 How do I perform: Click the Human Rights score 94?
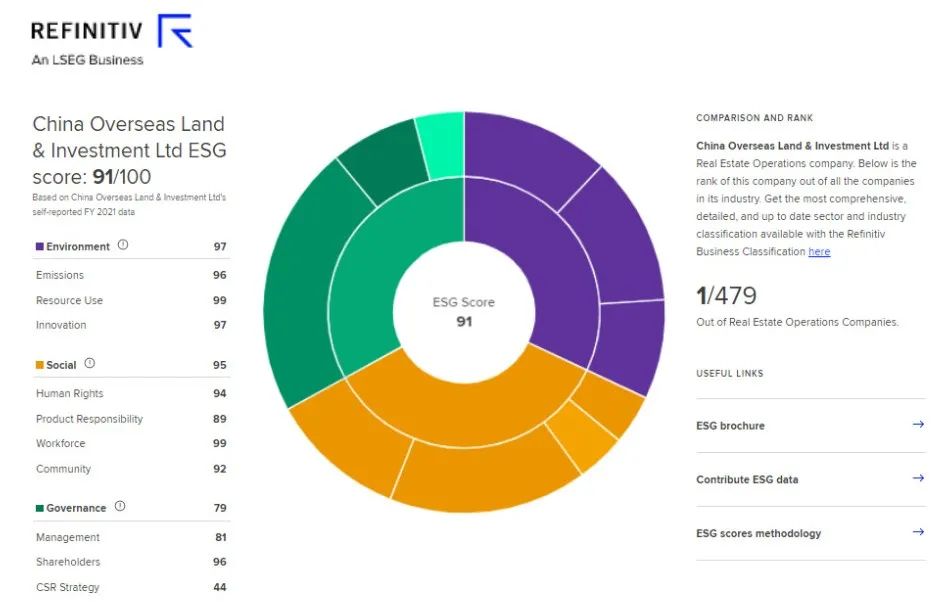pyautogui.click(x=220, y=393)
